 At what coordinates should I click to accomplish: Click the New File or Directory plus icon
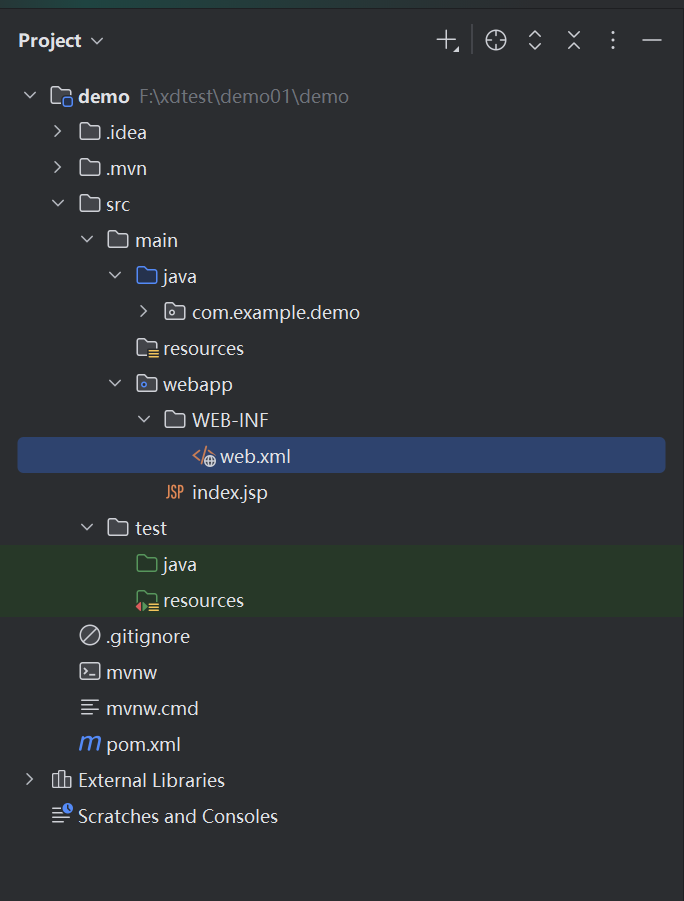coord(447,41)
